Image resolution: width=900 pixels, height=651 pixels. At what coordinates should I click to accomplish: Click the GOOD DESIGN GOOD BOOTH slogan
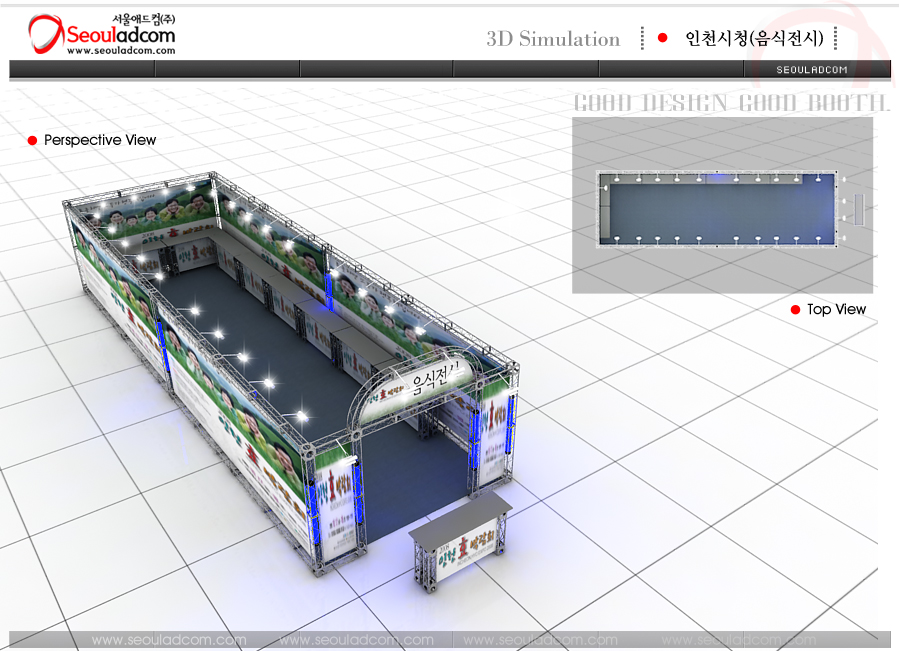(730, 103)
